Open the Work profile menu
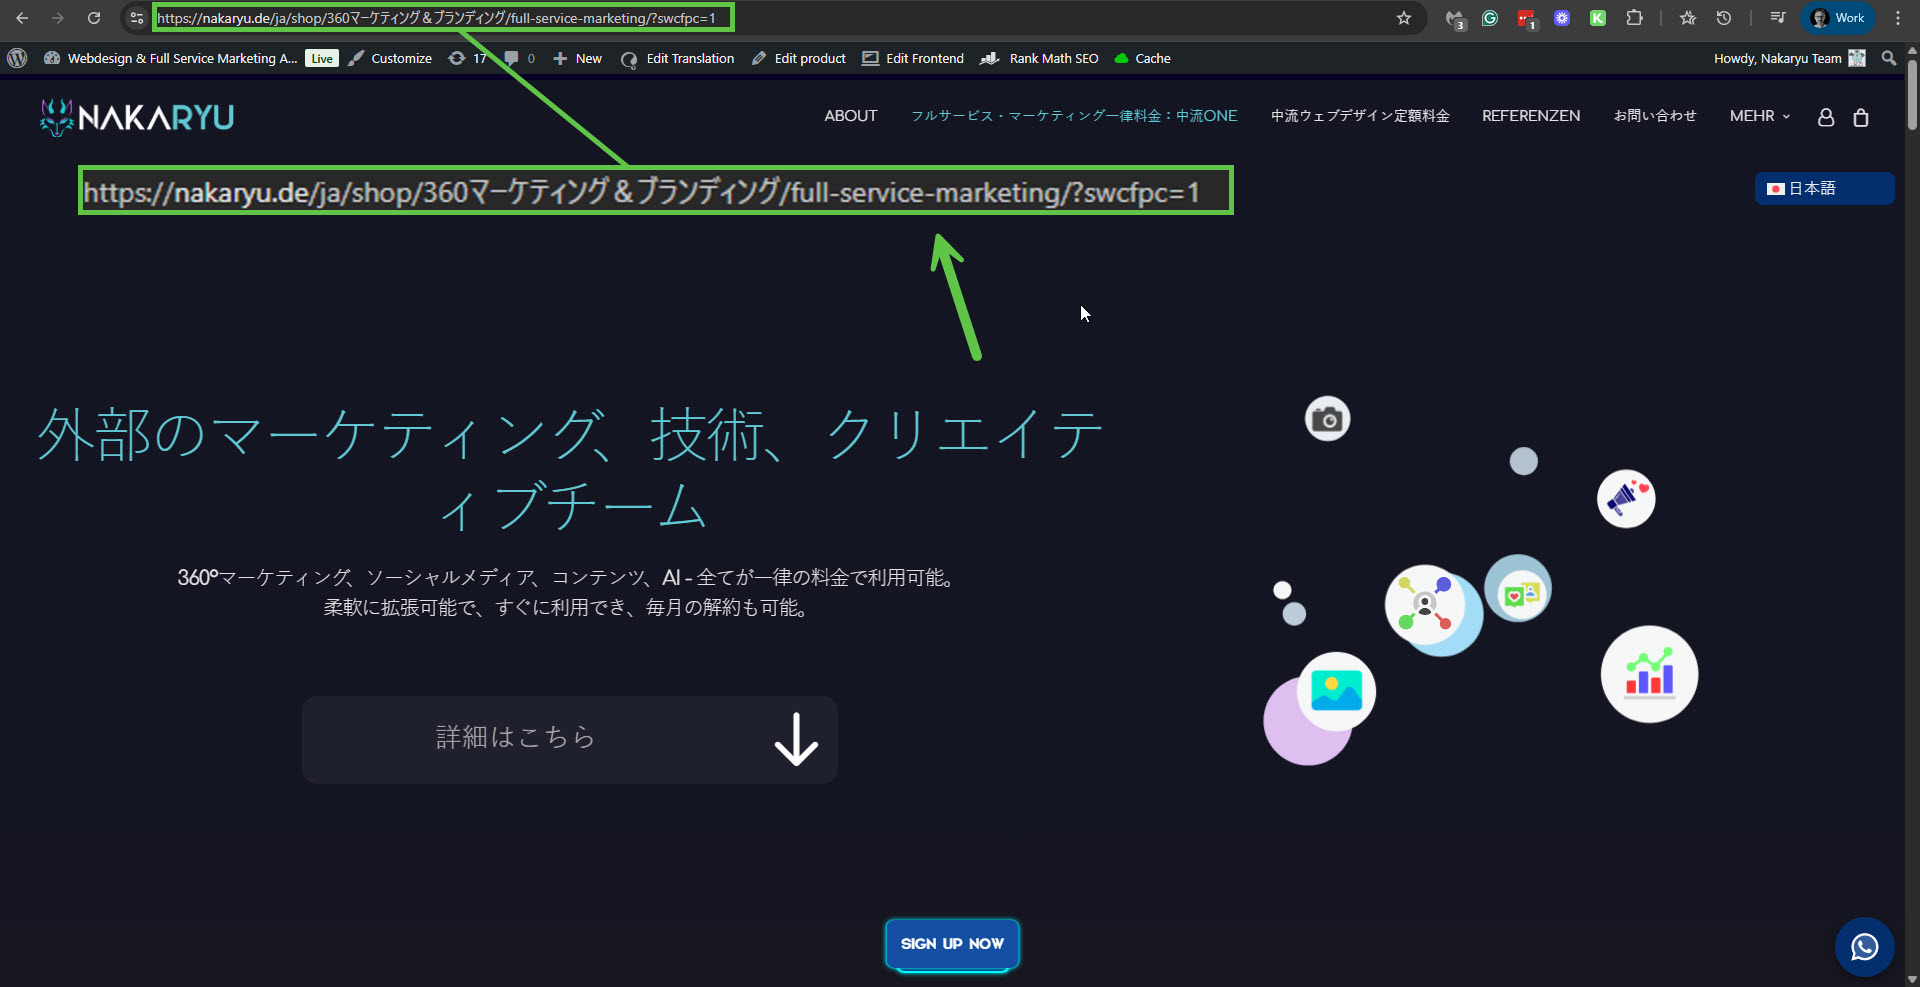1920x987 pixels. tap(1838, 18)
